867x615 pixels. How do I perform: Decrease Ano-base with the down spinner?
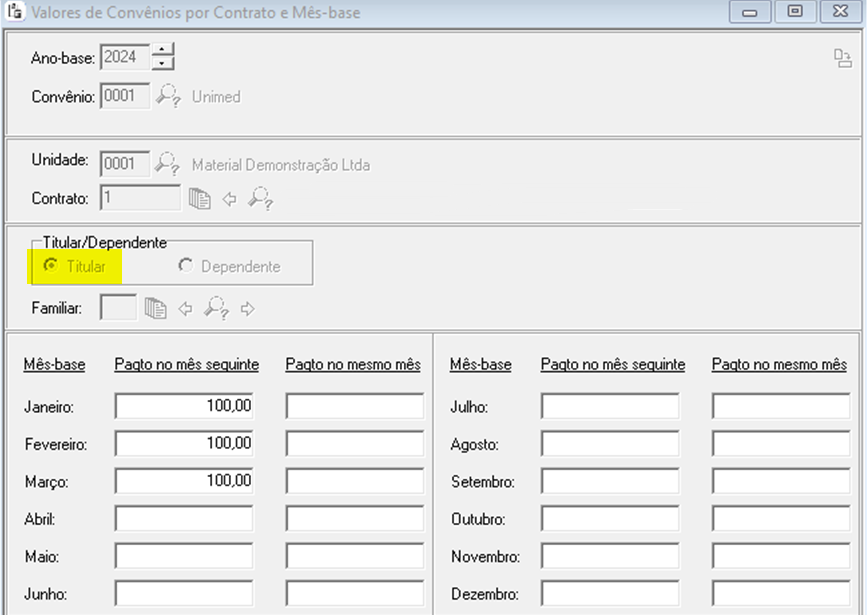click(162, 64)
